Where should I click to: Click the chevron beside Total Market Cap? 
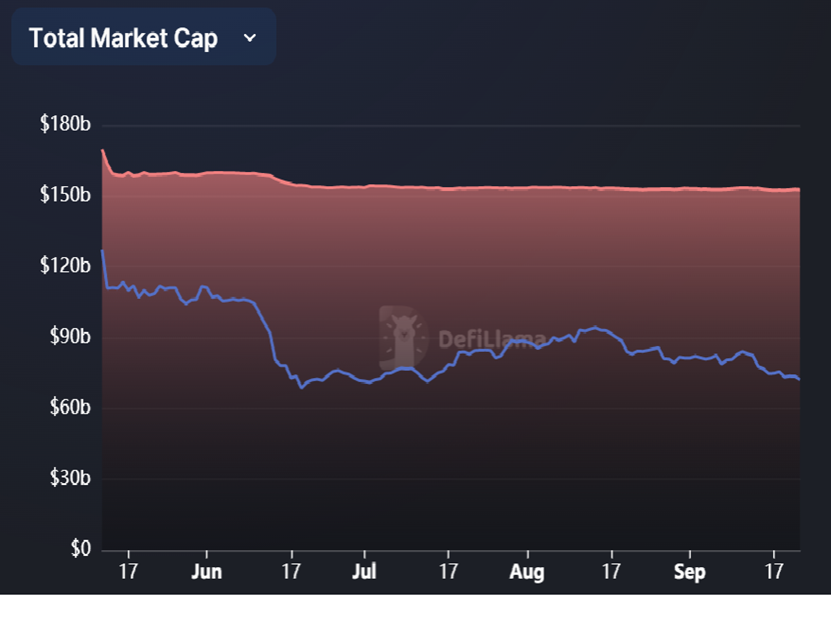click(250, 38)
